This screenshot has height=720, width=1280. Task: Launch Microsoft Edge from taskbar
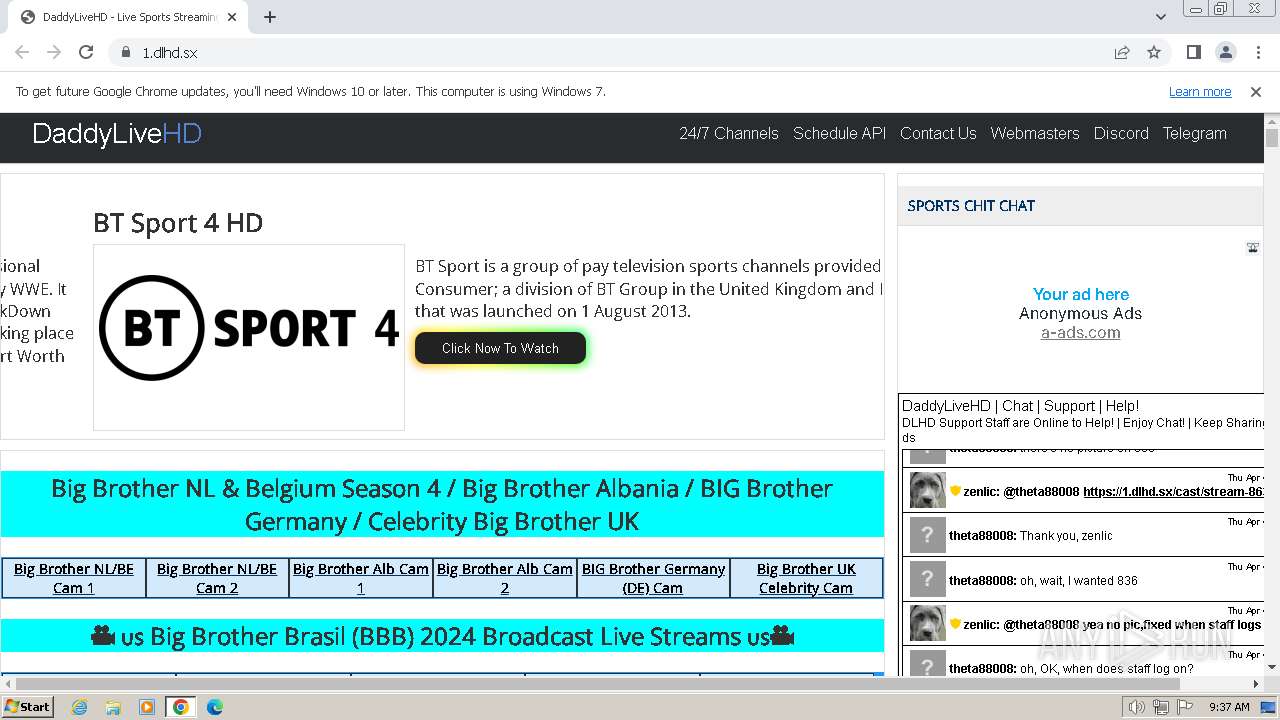pyautogui.click(x=214, y=707)
